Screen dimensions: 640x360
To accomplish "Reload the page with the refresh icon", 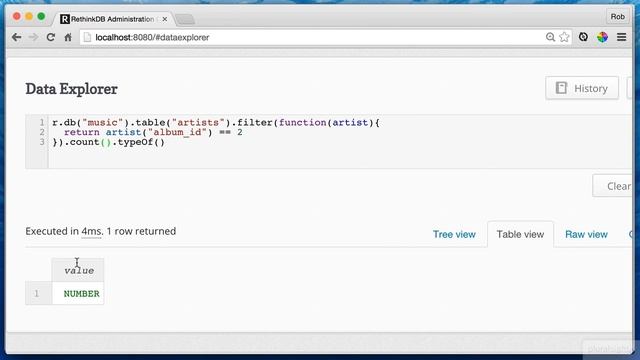I will point(51,37).
